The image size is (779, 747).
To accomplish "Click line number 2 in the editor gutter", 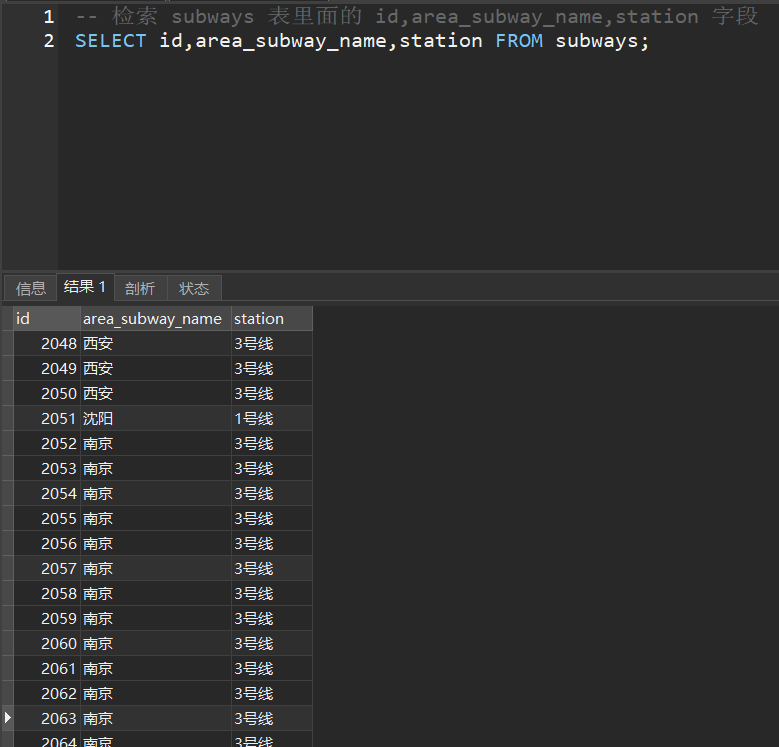I will (49, 41).
